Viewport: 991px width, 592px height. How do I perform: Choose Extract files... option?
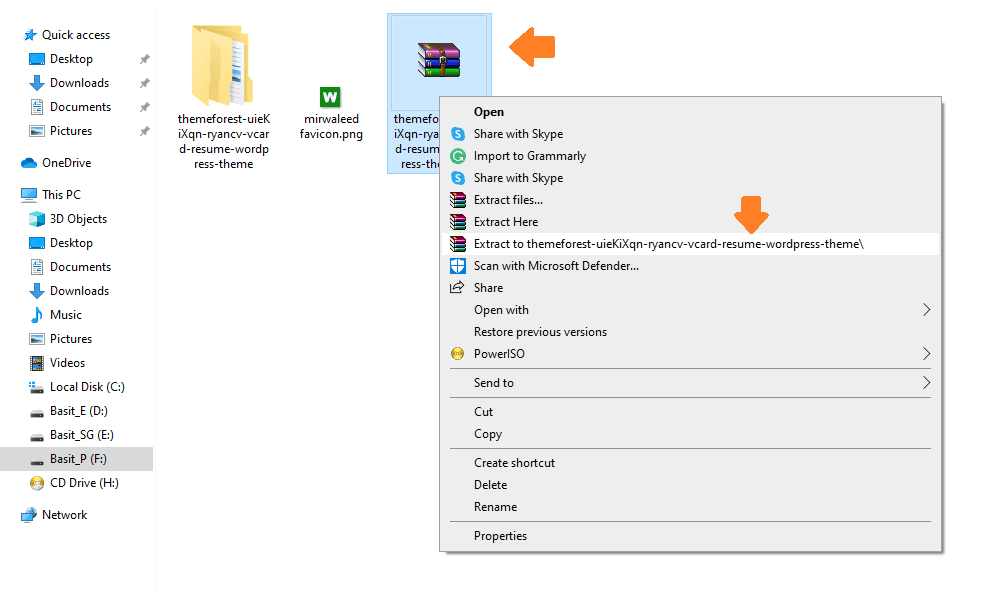click(690, 200)
